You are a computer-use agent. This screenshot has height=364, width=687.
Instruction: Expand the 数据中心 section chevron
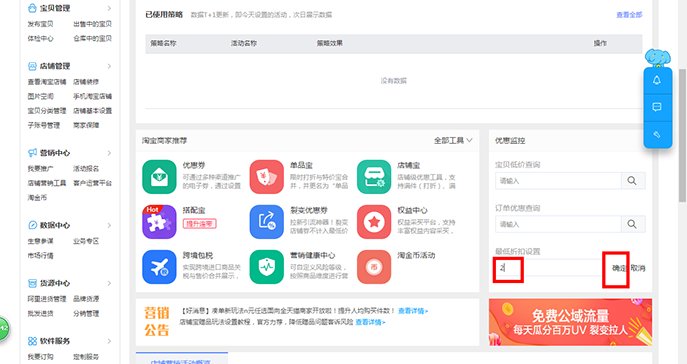(x=109, y=225)
